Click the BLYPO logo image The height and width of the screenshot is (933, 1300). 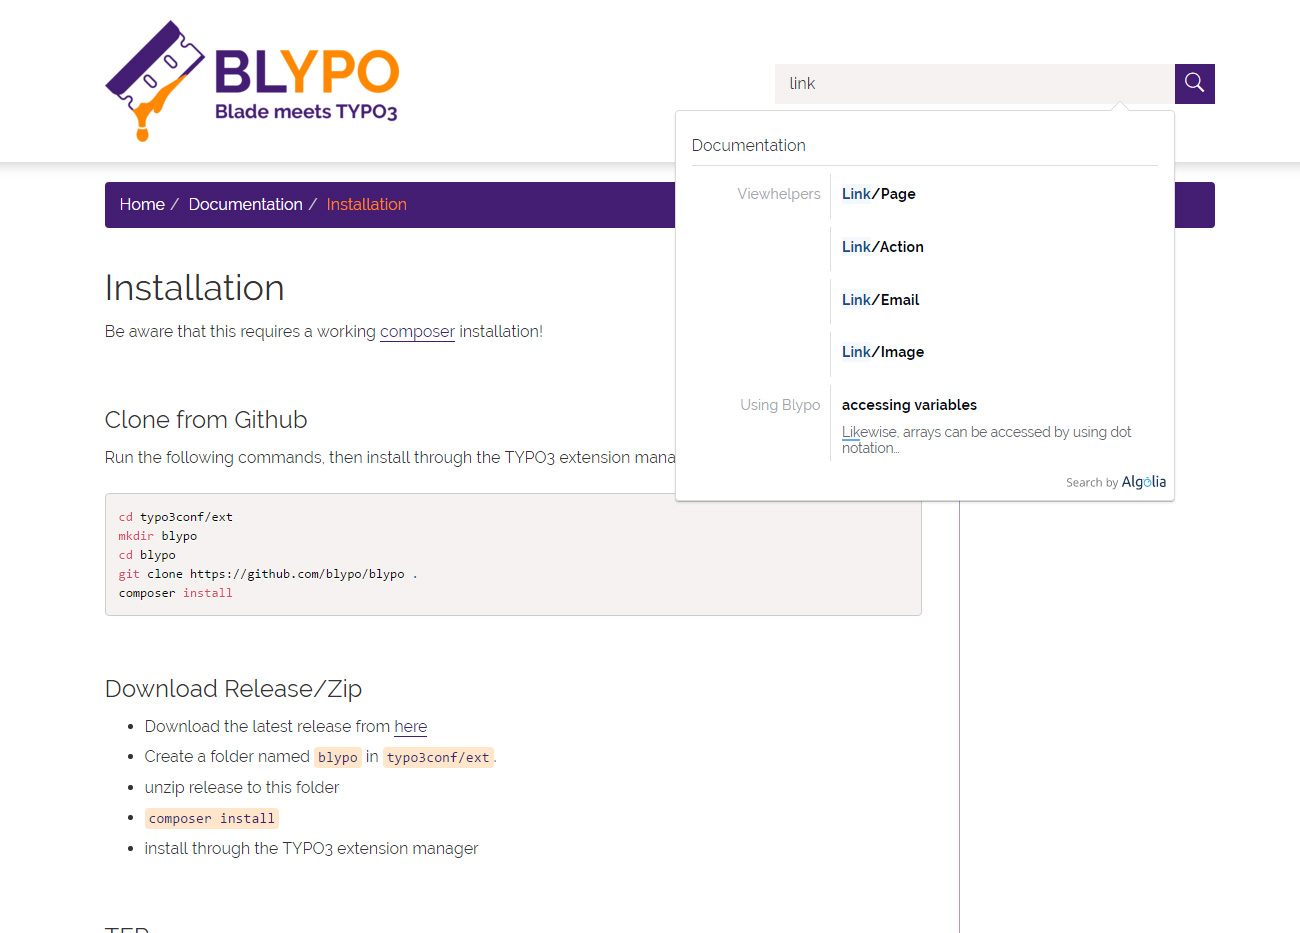[x=253, y=81]
